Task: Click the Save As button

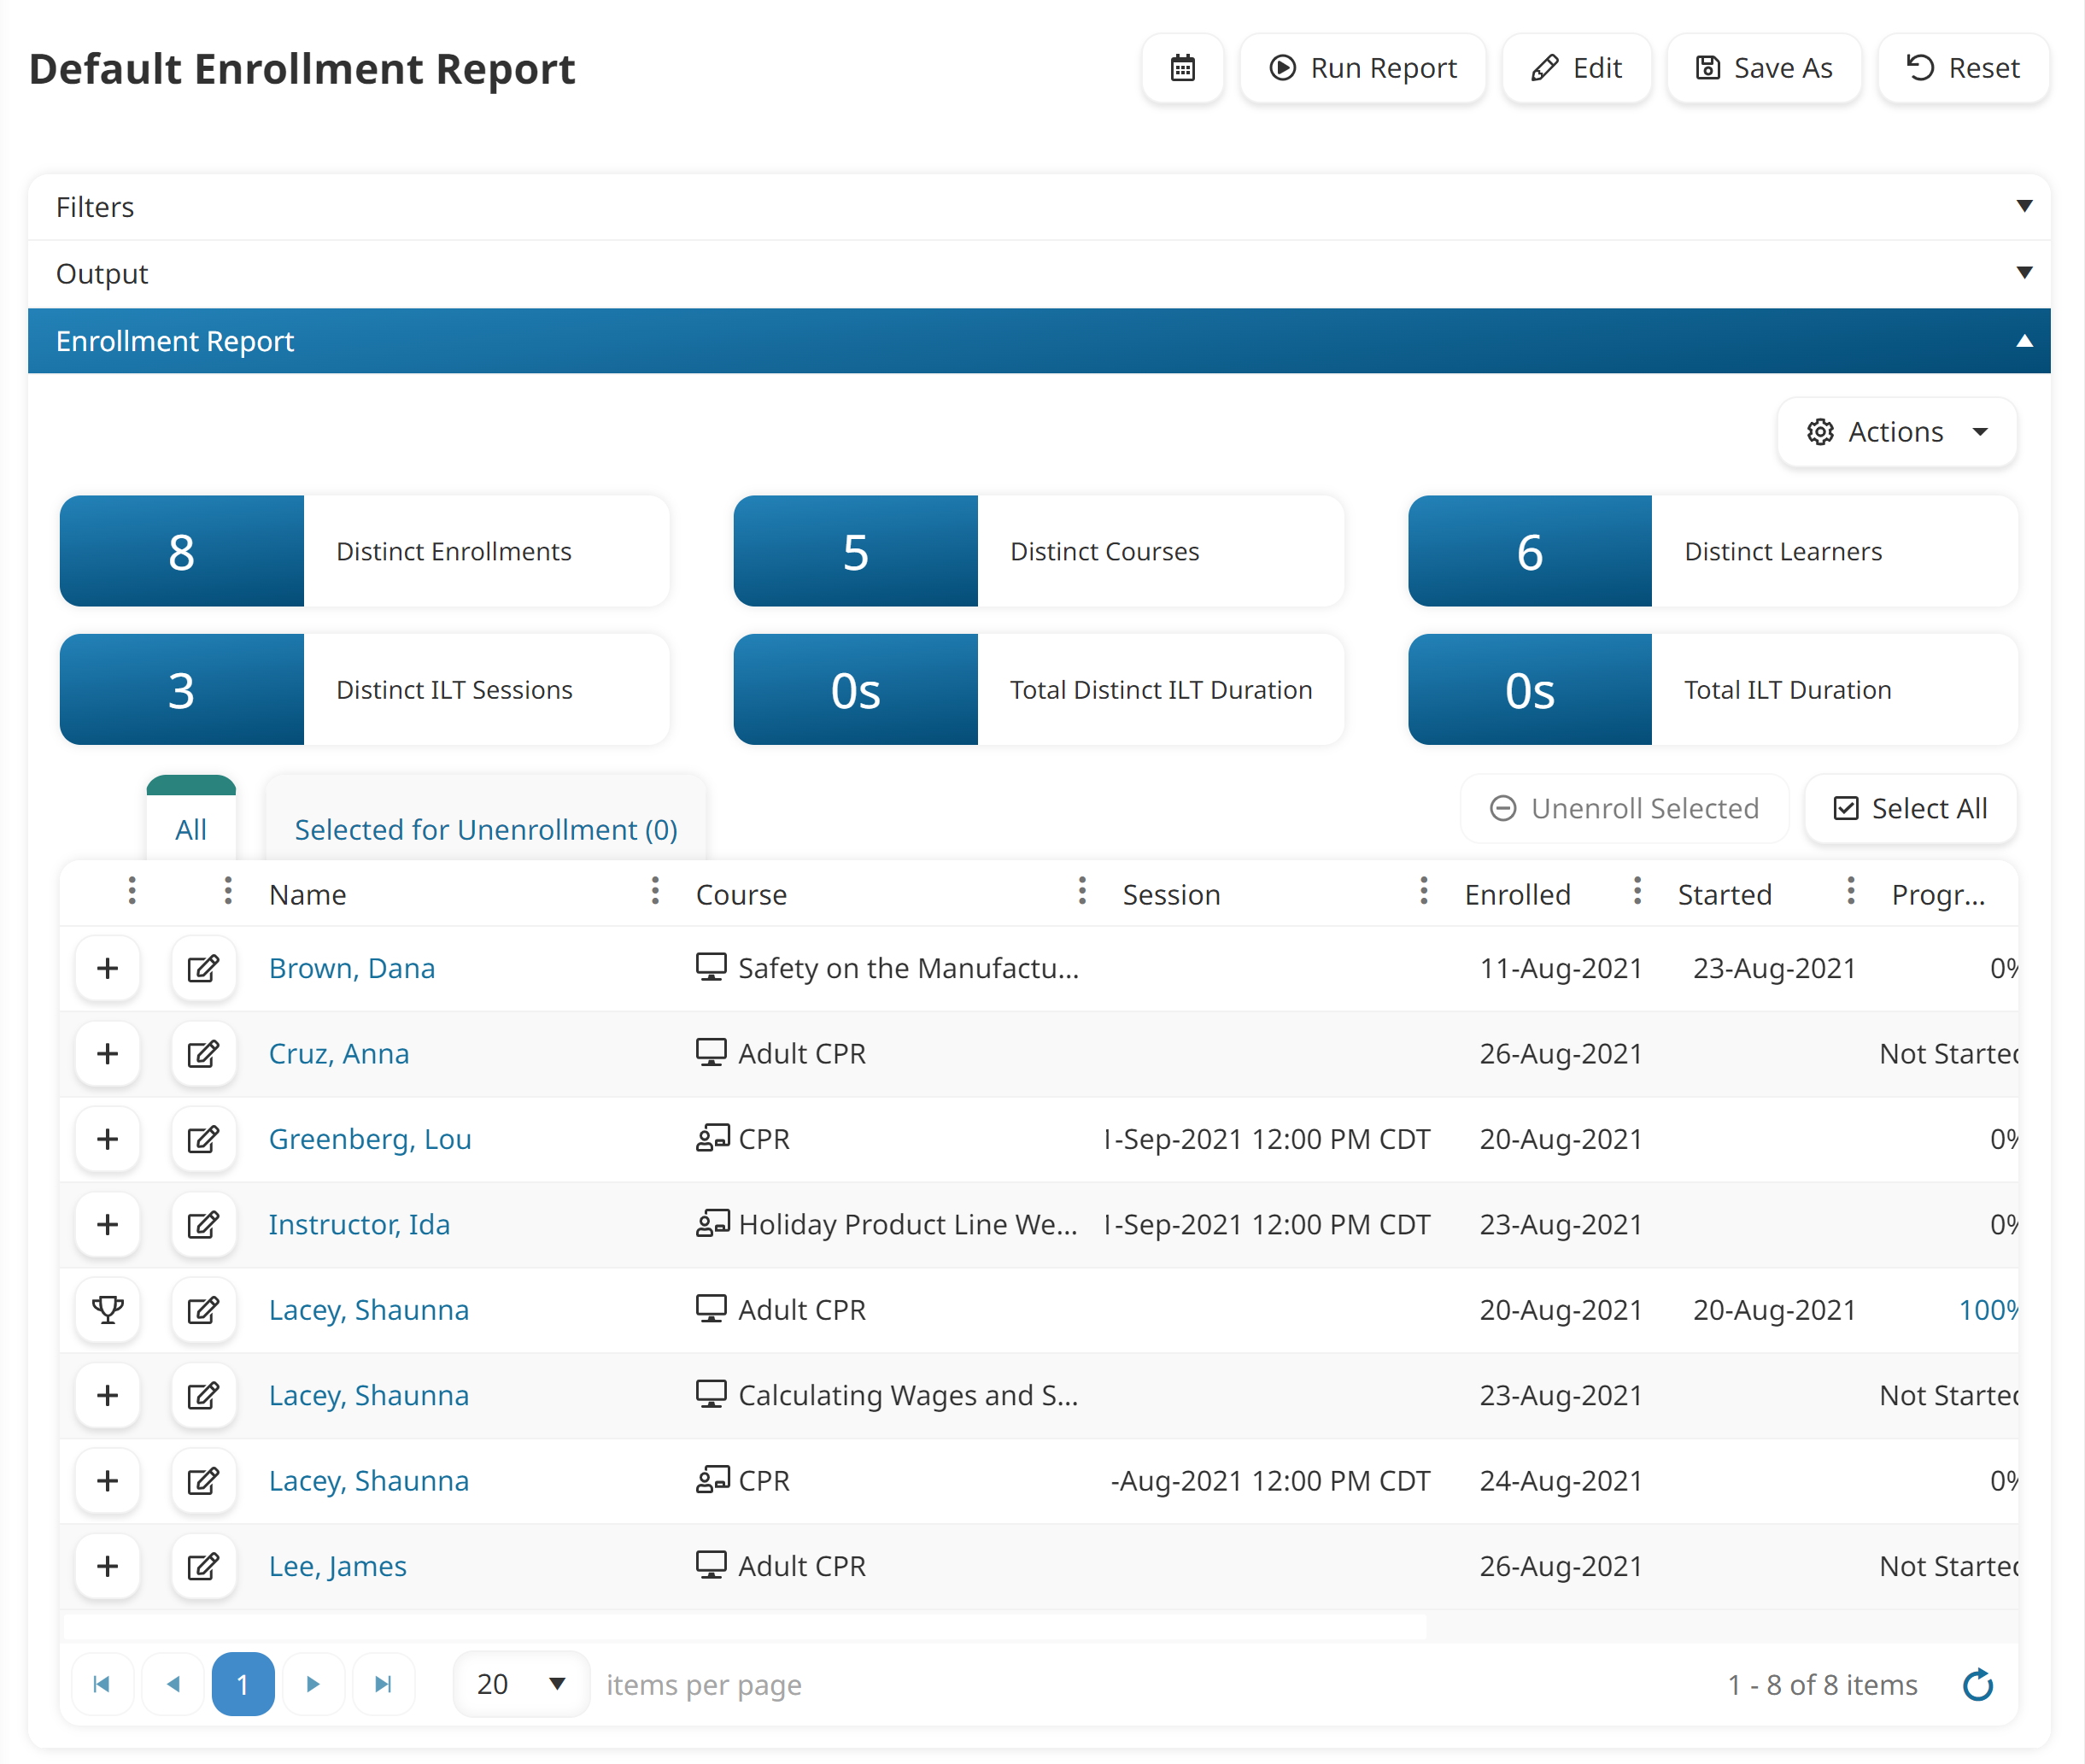Action: 1764,68
